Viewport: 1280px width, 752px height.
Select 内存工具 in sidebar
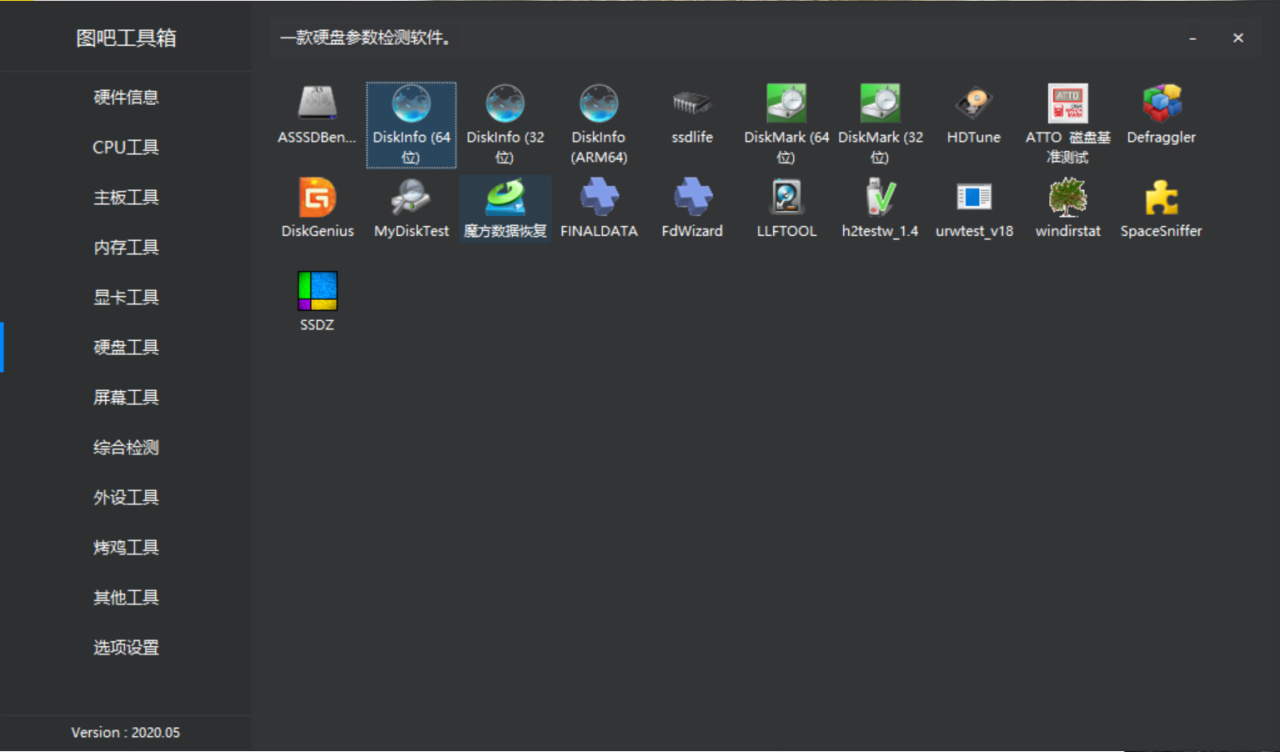126,247
